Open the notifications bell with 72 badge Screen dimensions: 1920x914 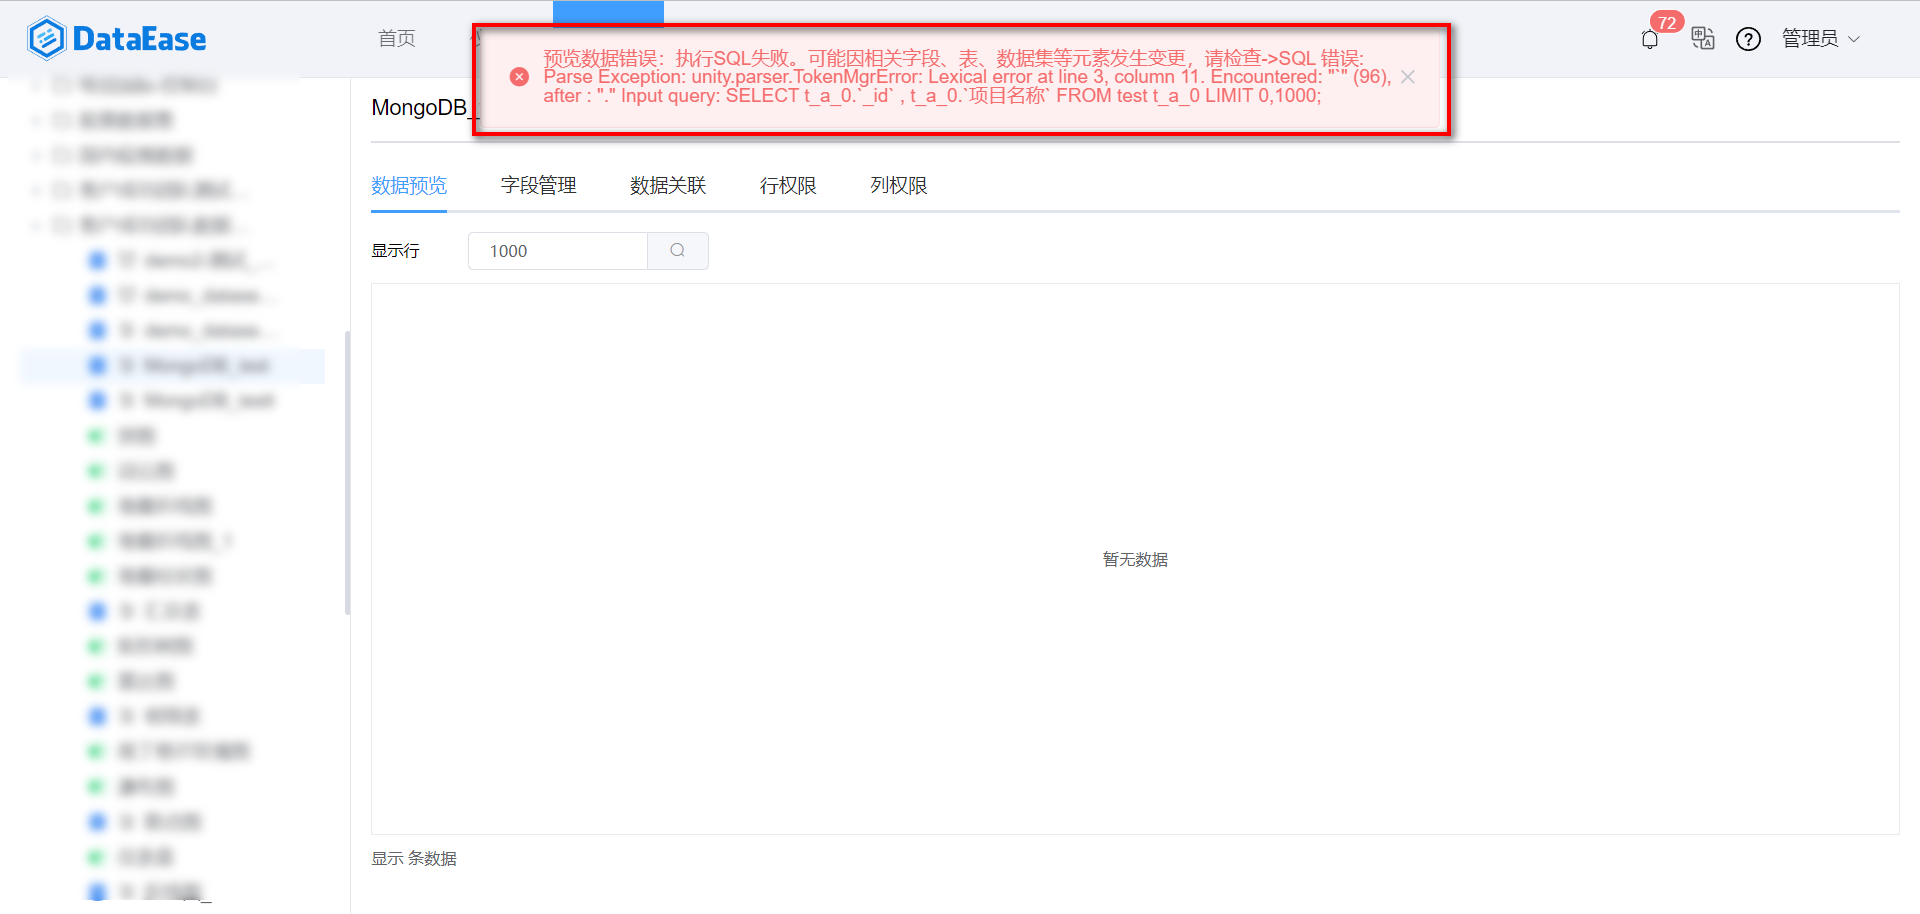[1650, 39]
